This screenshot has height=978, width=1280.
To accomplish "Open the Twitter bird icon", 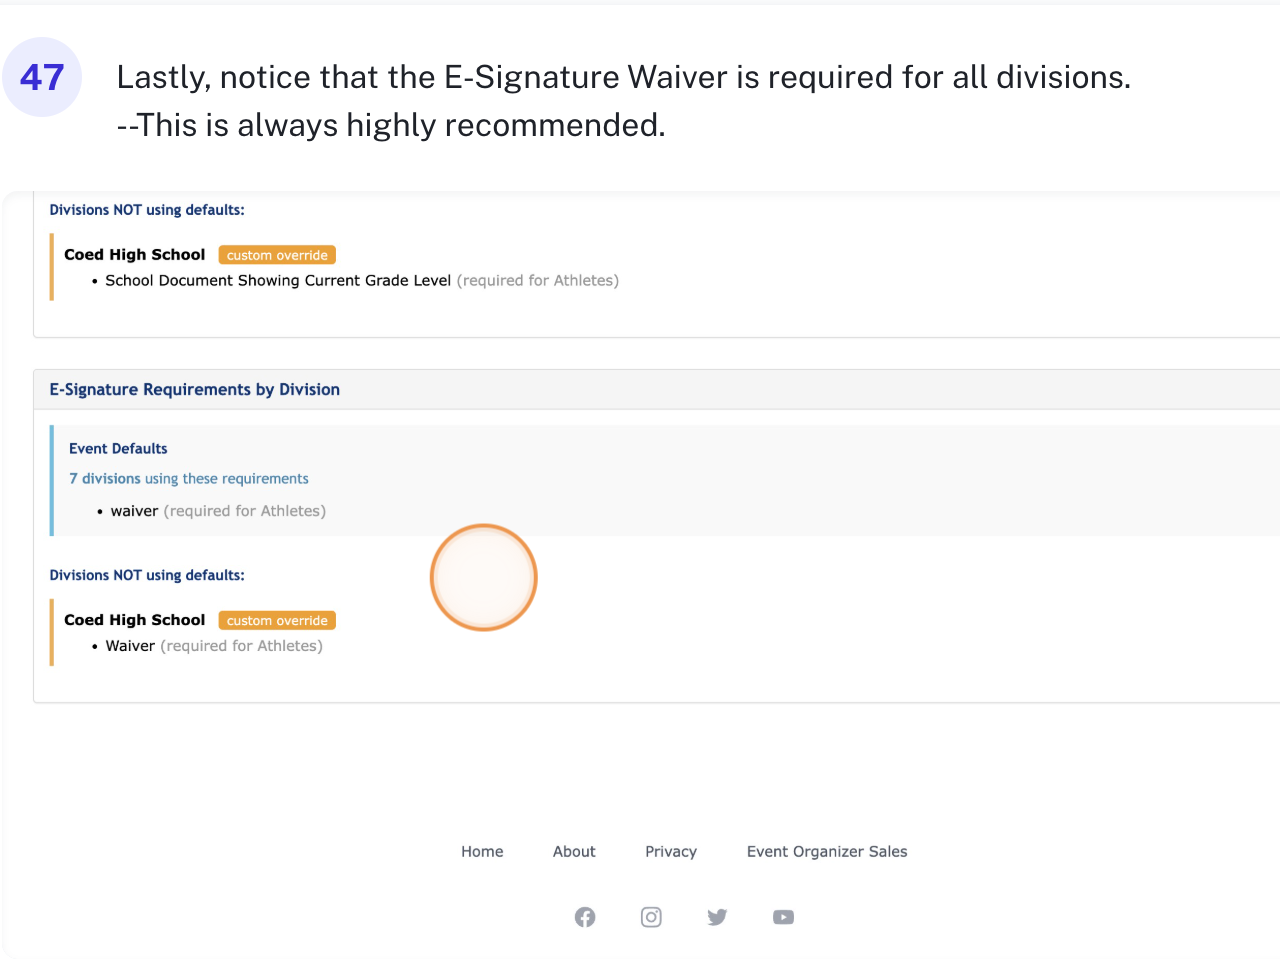I will click(717, 917).
